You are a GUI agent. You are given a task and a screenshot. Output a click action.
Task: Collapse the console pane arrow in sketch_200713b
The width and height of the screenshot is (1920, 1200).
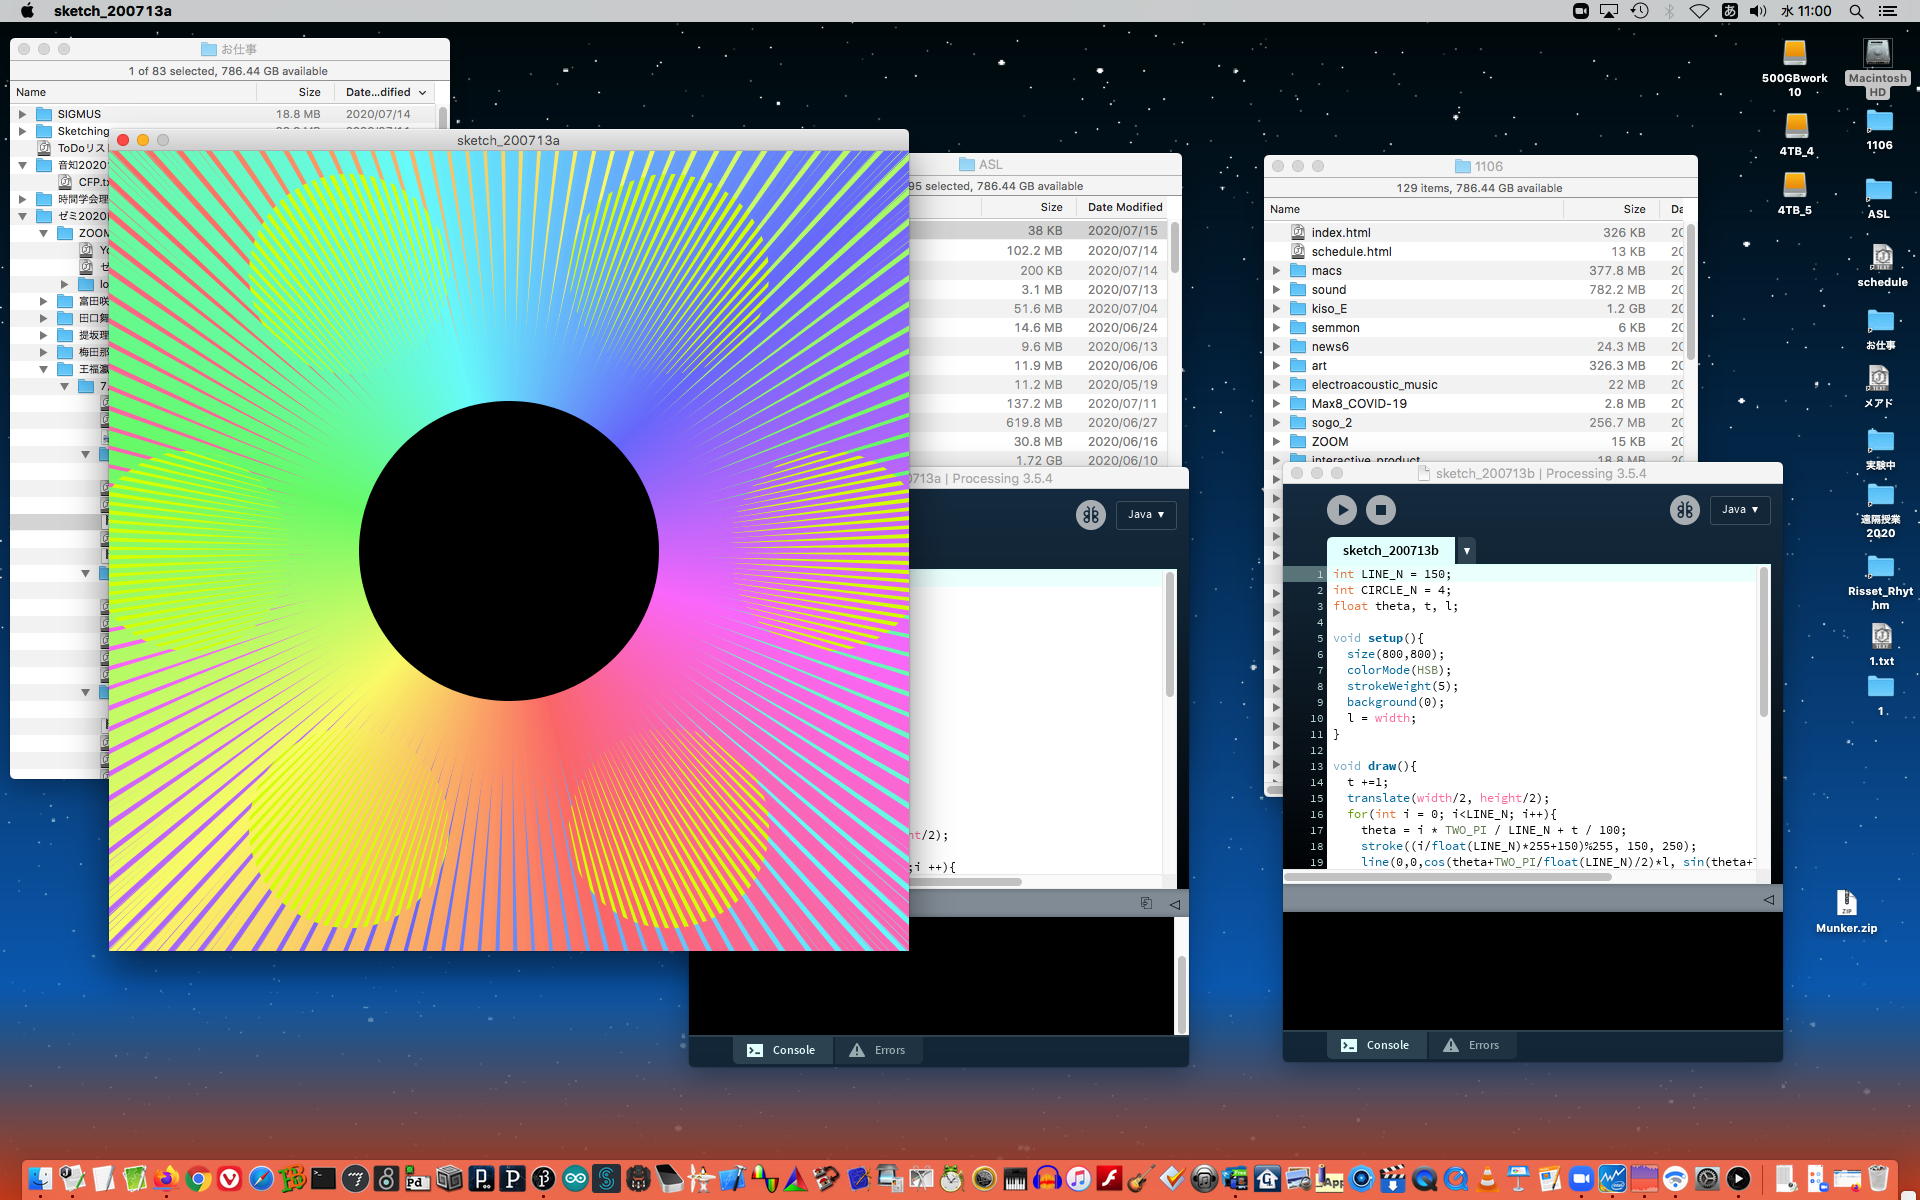pos(1768,900)
